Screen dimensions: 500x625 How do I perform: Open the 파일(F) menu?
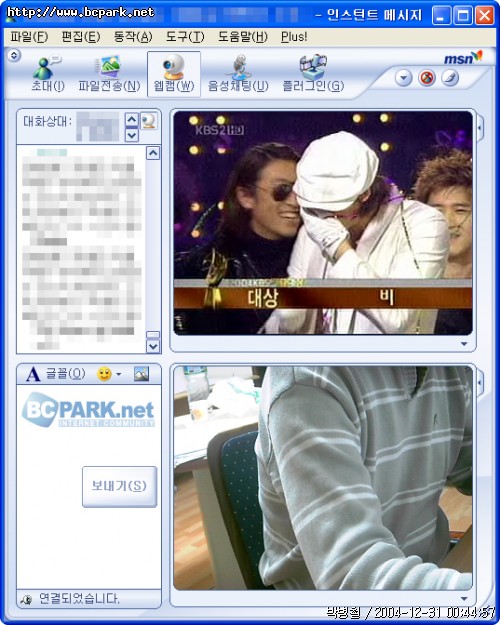29,37
